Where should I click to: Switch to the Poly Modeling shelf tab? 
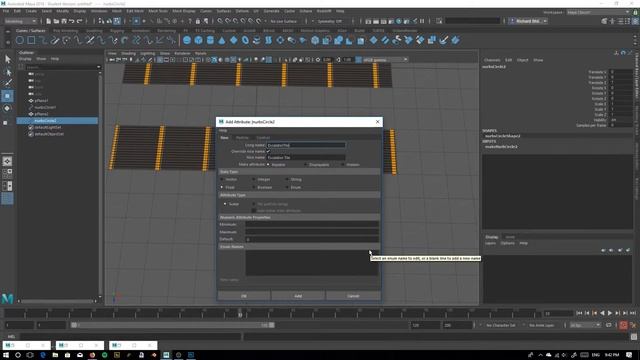pos(65,31)
